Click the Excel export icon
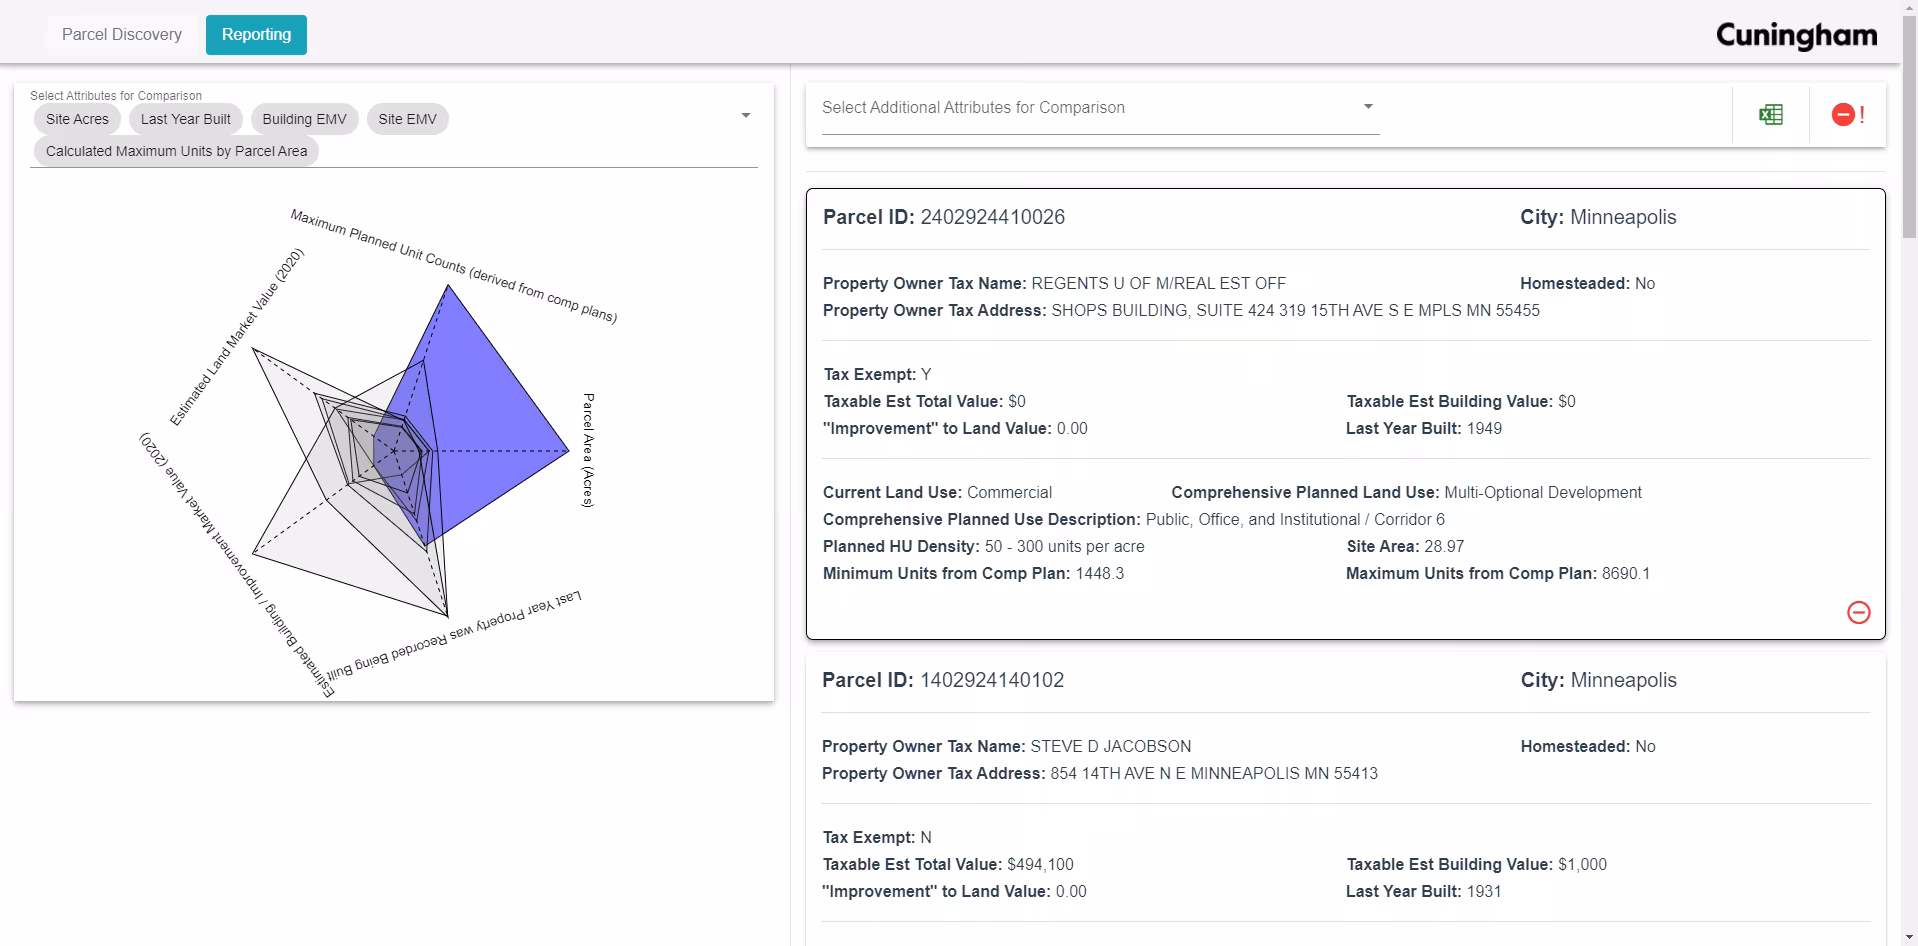The height and width of the screenshot is (946, 1918). pyautogui.click(x=1770, y=115)
